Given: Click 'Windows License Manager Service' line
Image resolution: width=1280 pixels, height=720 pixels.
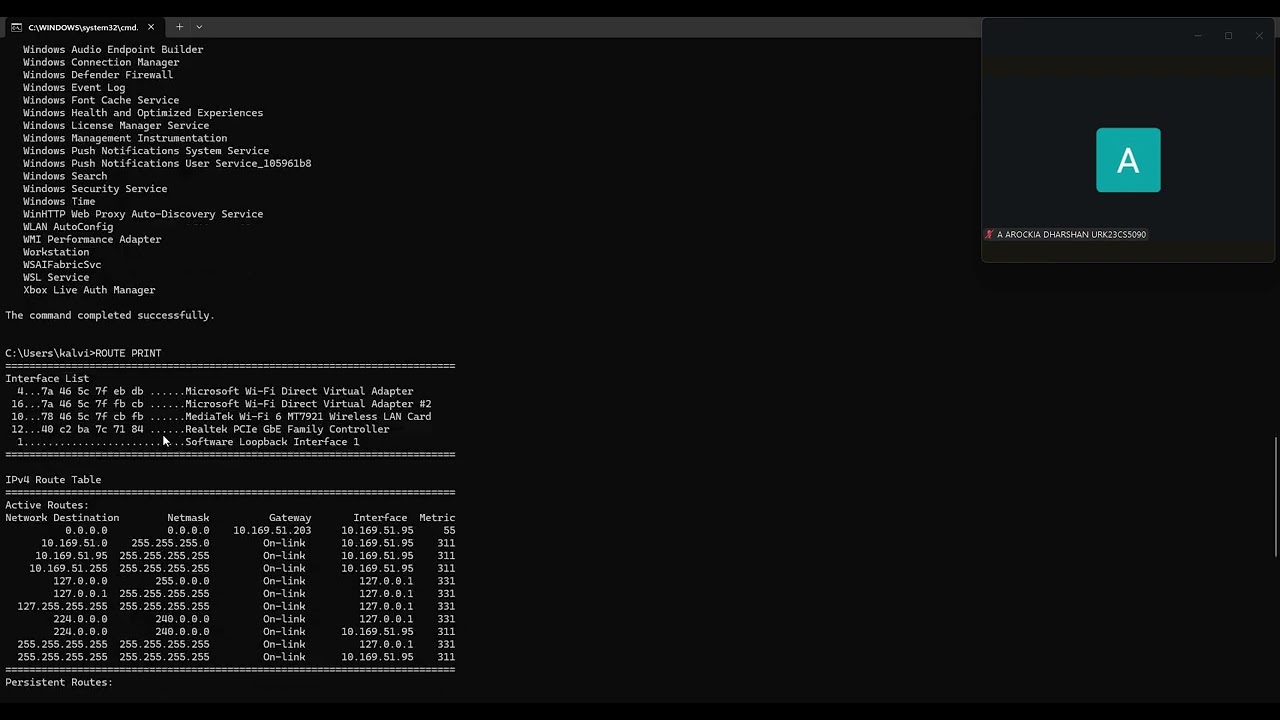Looking at the screenshot, I should pyautogui.click(x=116, y=126).
